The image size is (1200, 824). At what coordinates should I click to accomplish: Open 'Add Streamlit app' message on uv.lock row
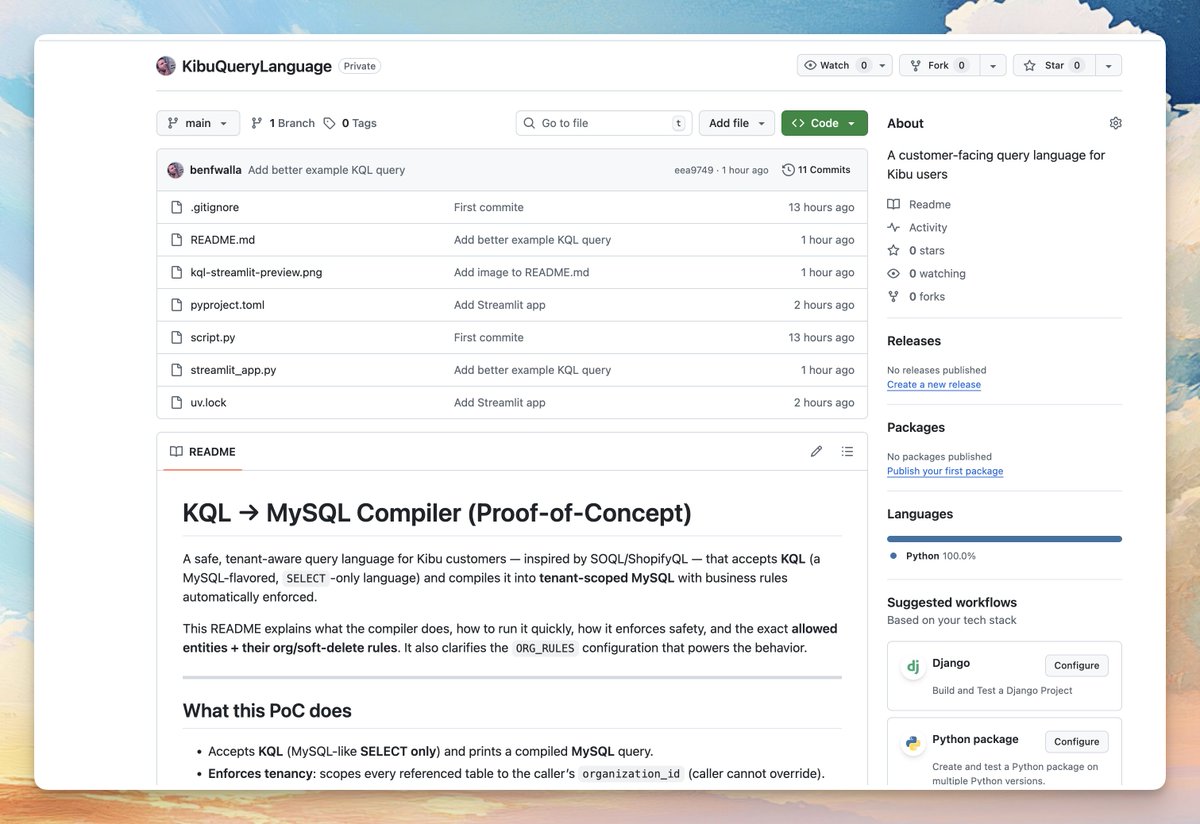point(500,402)
